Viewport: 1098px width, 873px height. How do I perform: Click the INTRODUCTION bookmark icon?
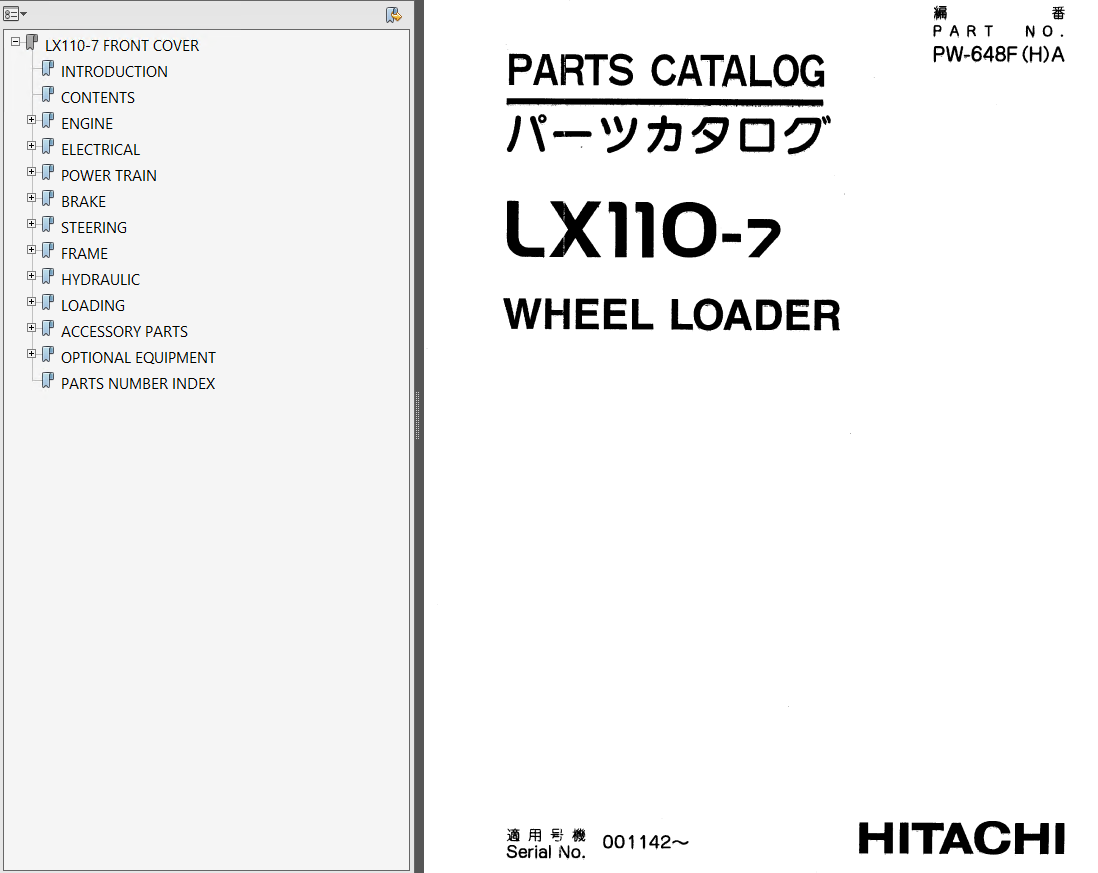click(x=48, y=69)
